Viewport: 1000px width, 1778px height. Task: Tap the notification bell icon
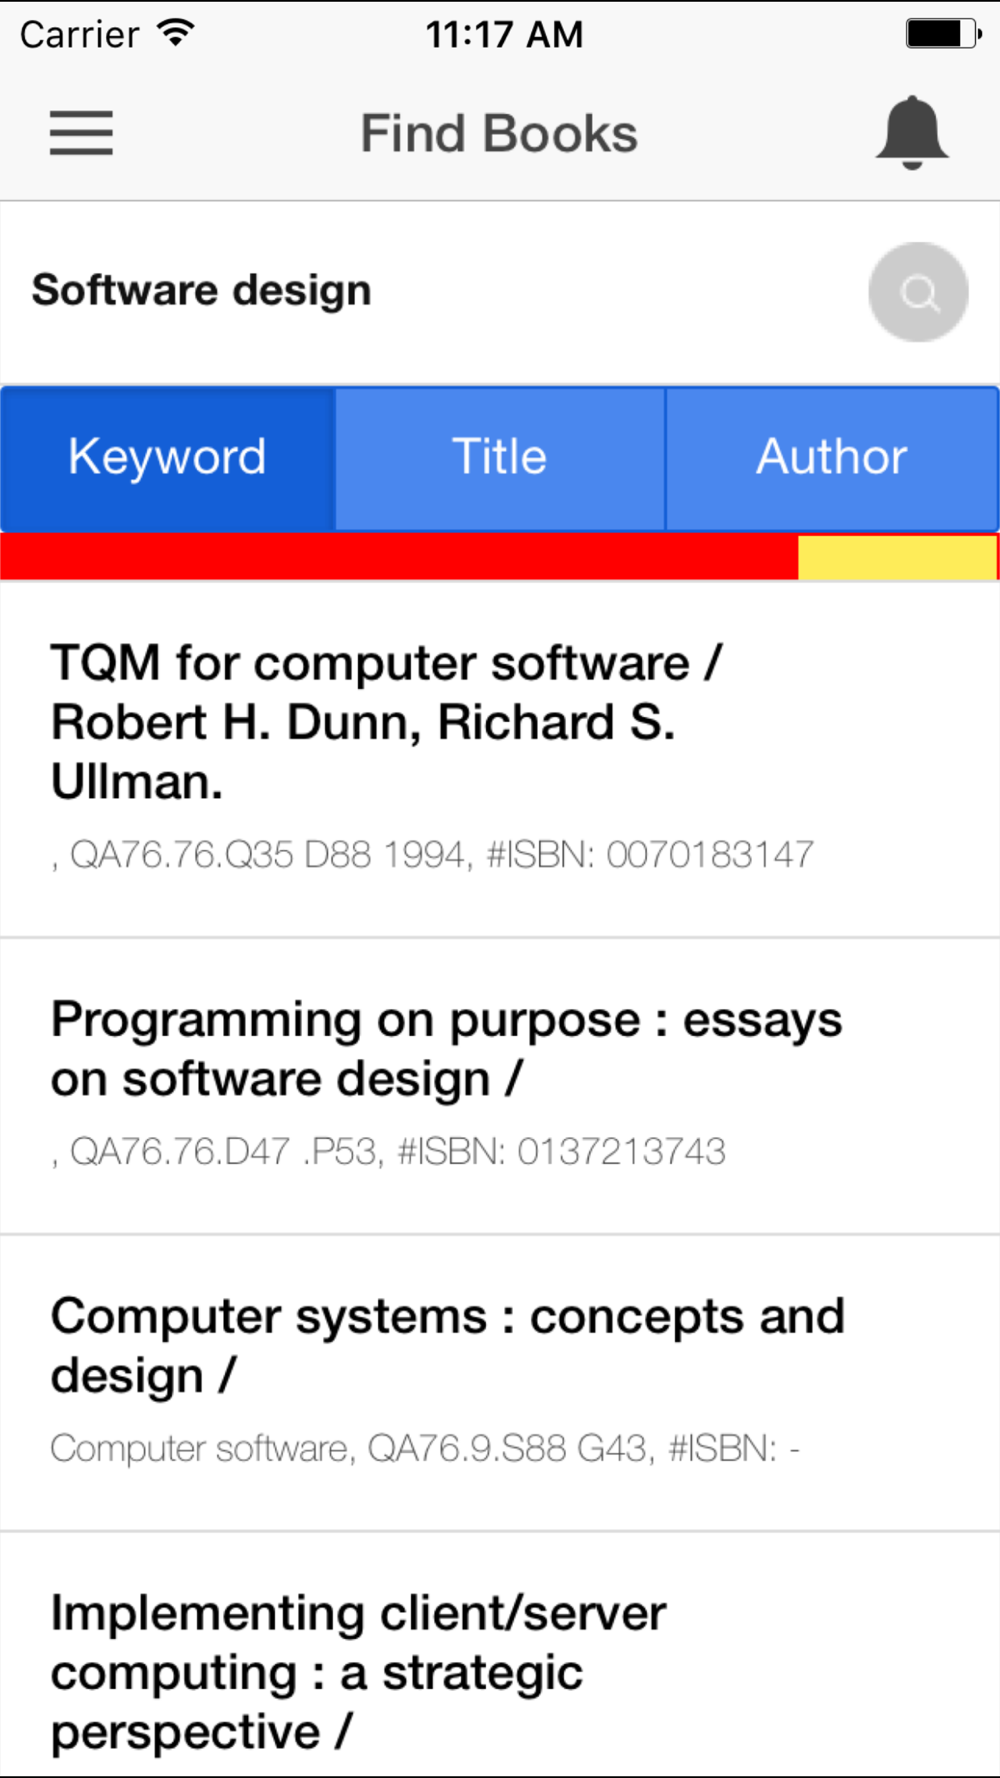click(x=912, y=133)
